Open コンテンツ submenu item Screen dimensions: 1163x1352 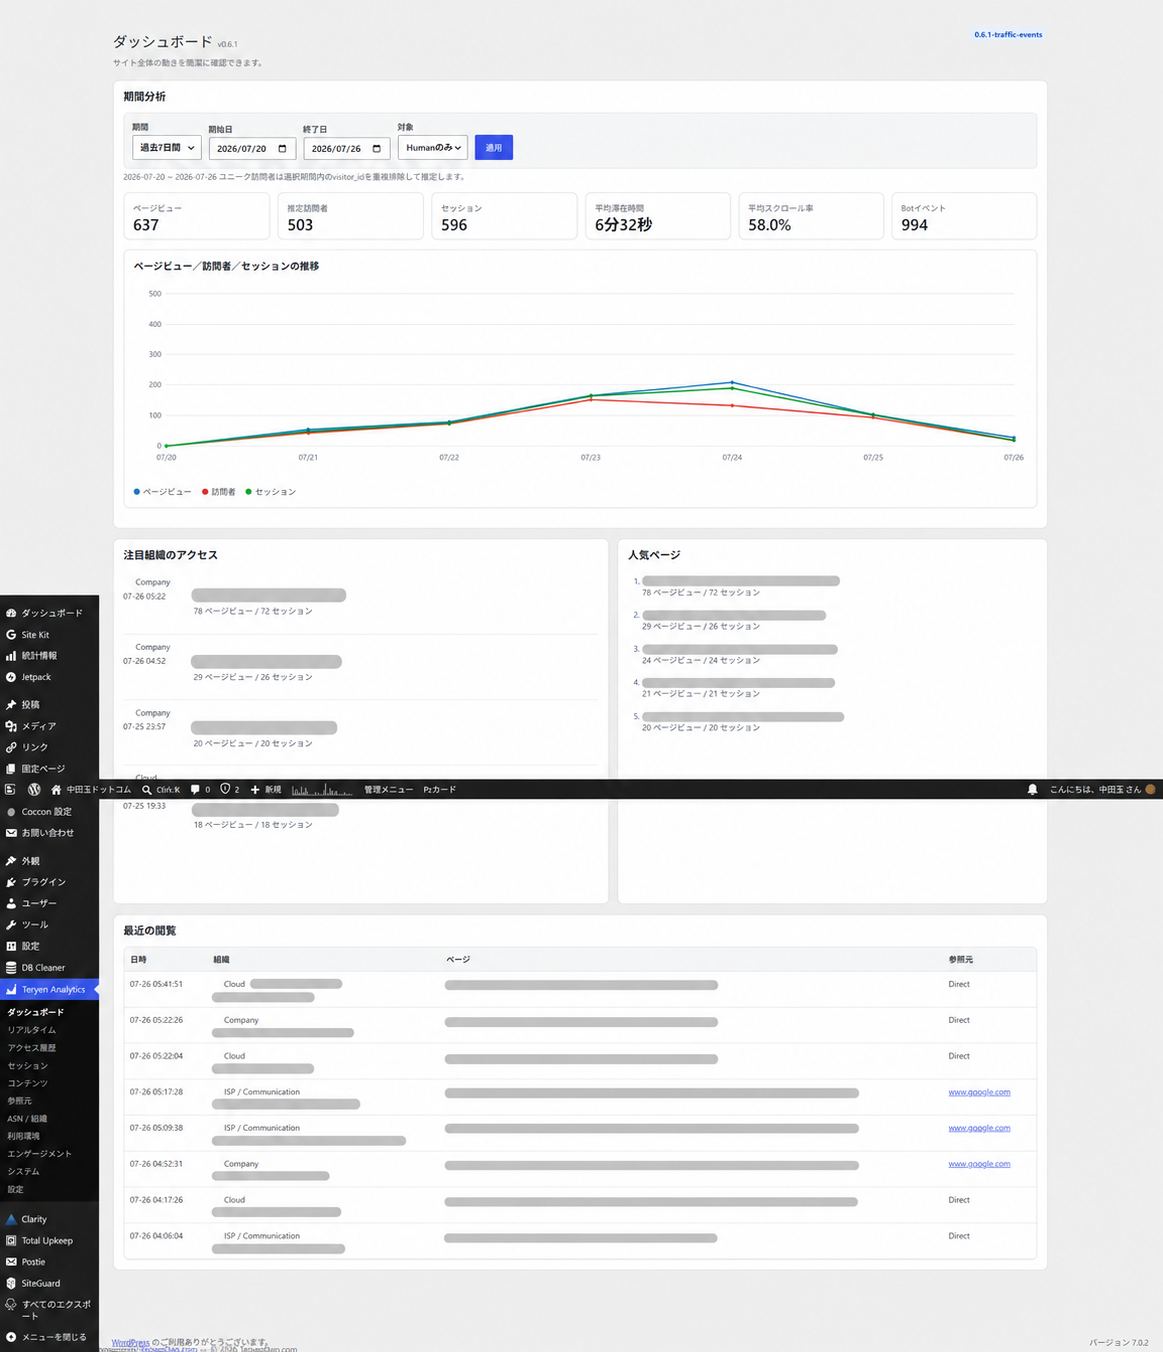(x=28, y=1083)
